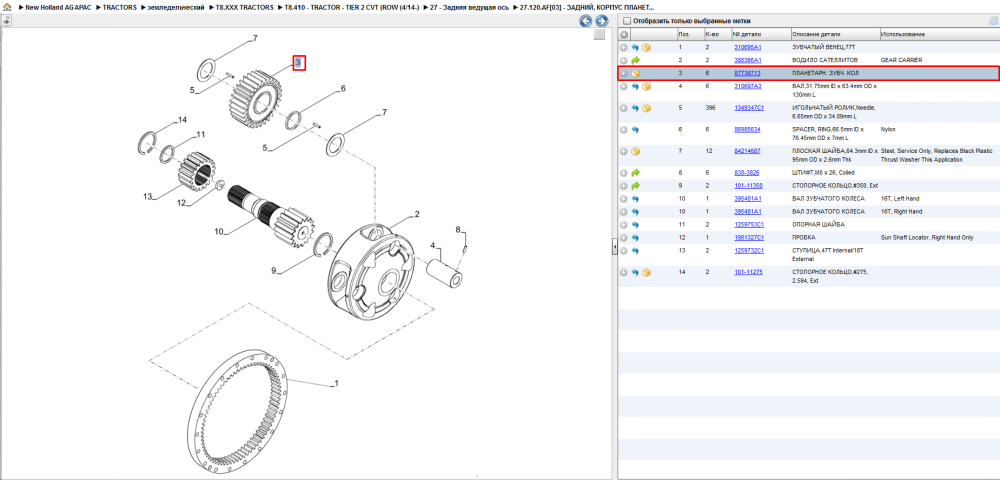This screenshot has width=1000, height=480.
Task: Open part number link 1981327C1
Action: [x=749, y=238]
